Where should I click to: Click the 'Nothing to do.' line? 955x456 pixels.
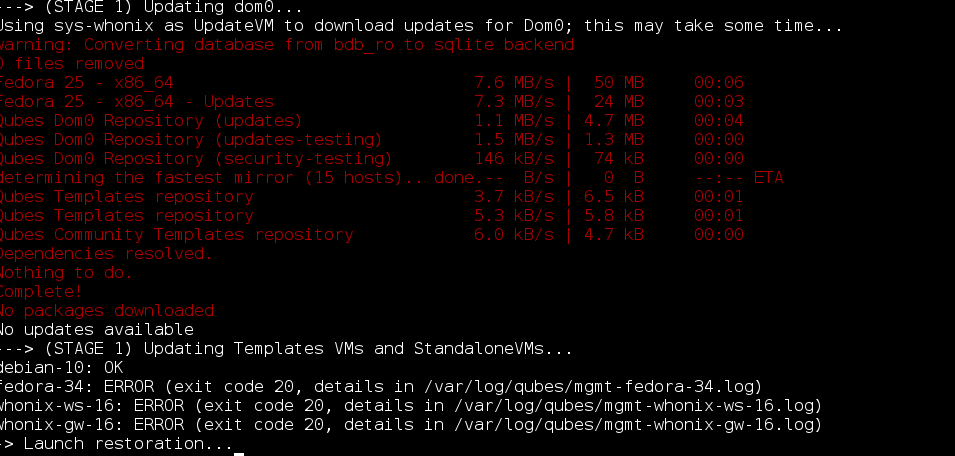pyautogui.click(x=66, y=273)
